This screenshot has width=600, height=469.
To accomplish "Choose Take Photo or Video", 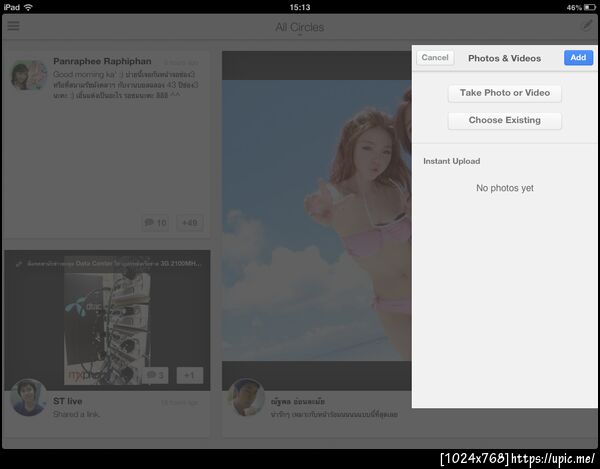I will [505, 93].
